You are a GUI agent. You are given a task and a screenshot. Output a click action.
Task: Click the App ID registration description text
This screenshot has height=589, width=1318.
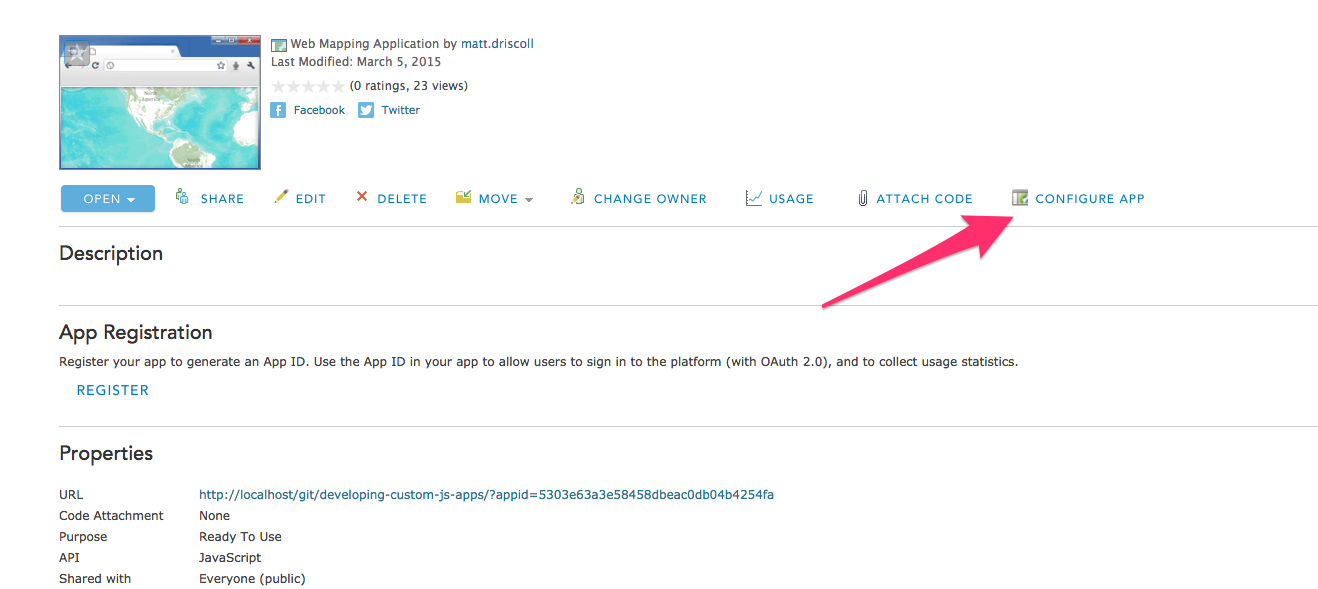pyautogui.click(x=538, y=362)
